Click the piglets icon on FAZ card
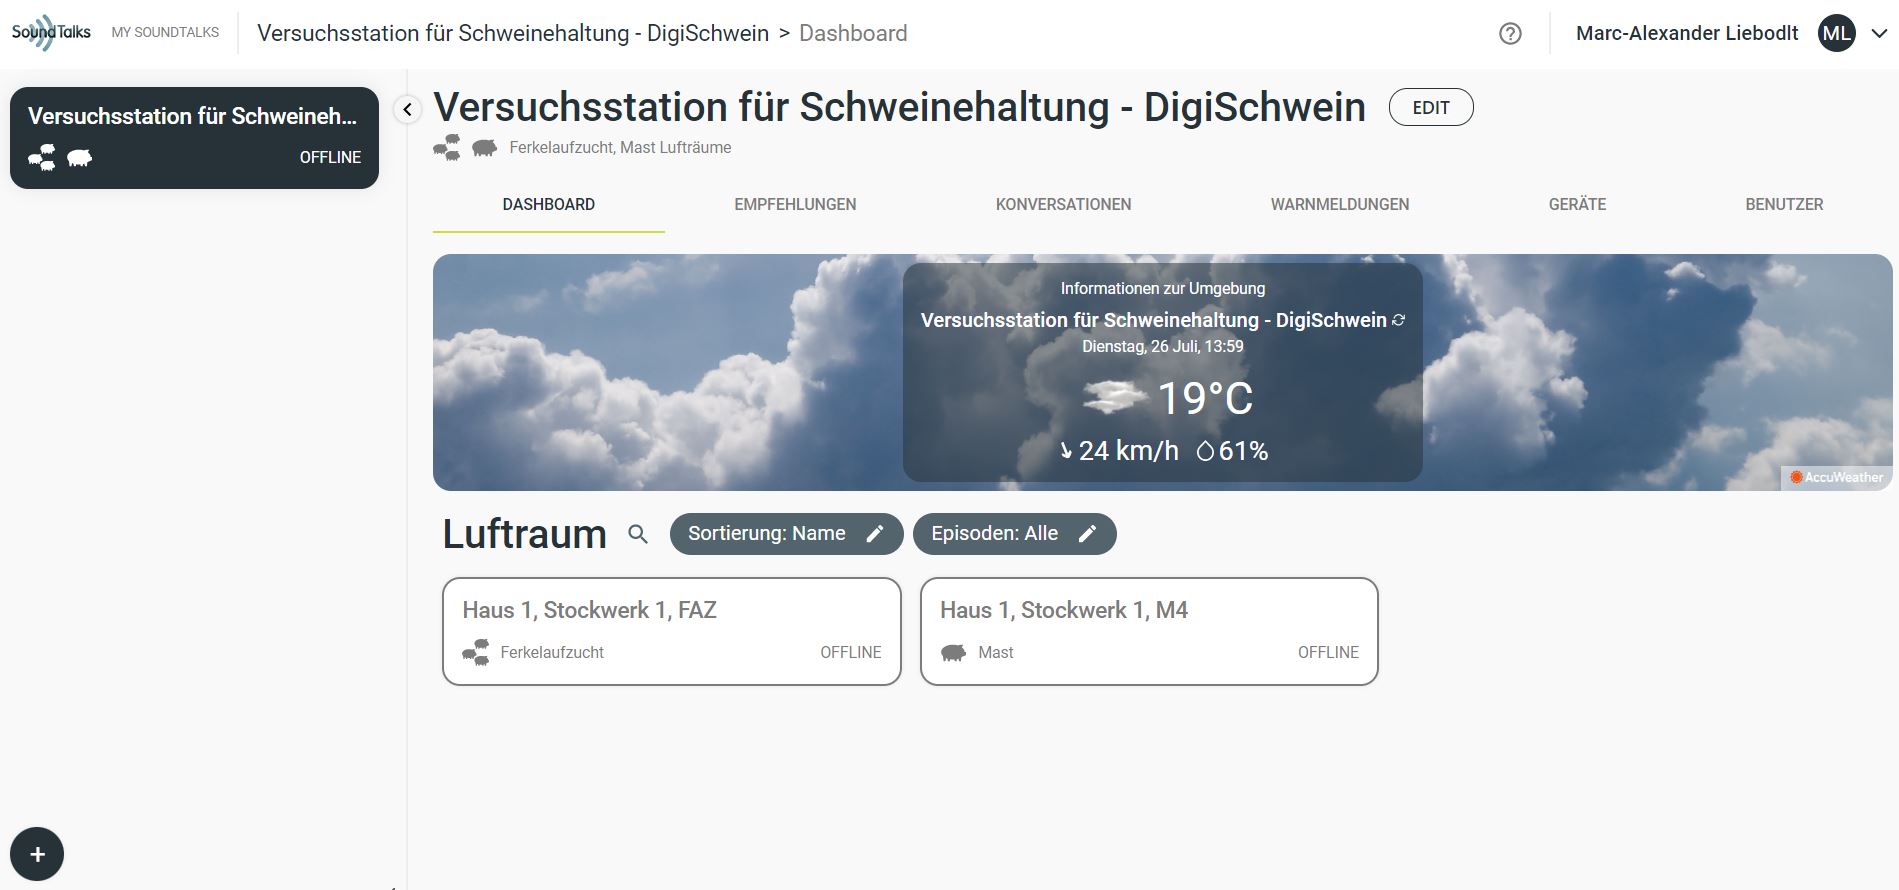 tap(475, 653)
